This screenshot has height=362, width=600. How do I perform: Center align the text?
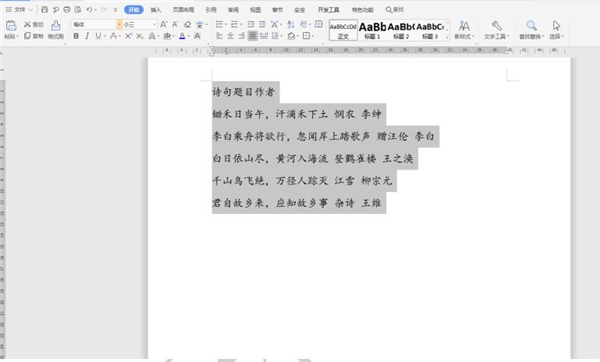(x=230, y=36)
